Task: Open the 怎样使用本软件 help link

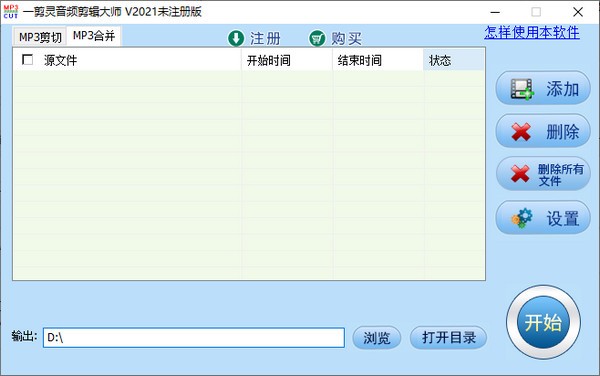Action: pos(532,33)
